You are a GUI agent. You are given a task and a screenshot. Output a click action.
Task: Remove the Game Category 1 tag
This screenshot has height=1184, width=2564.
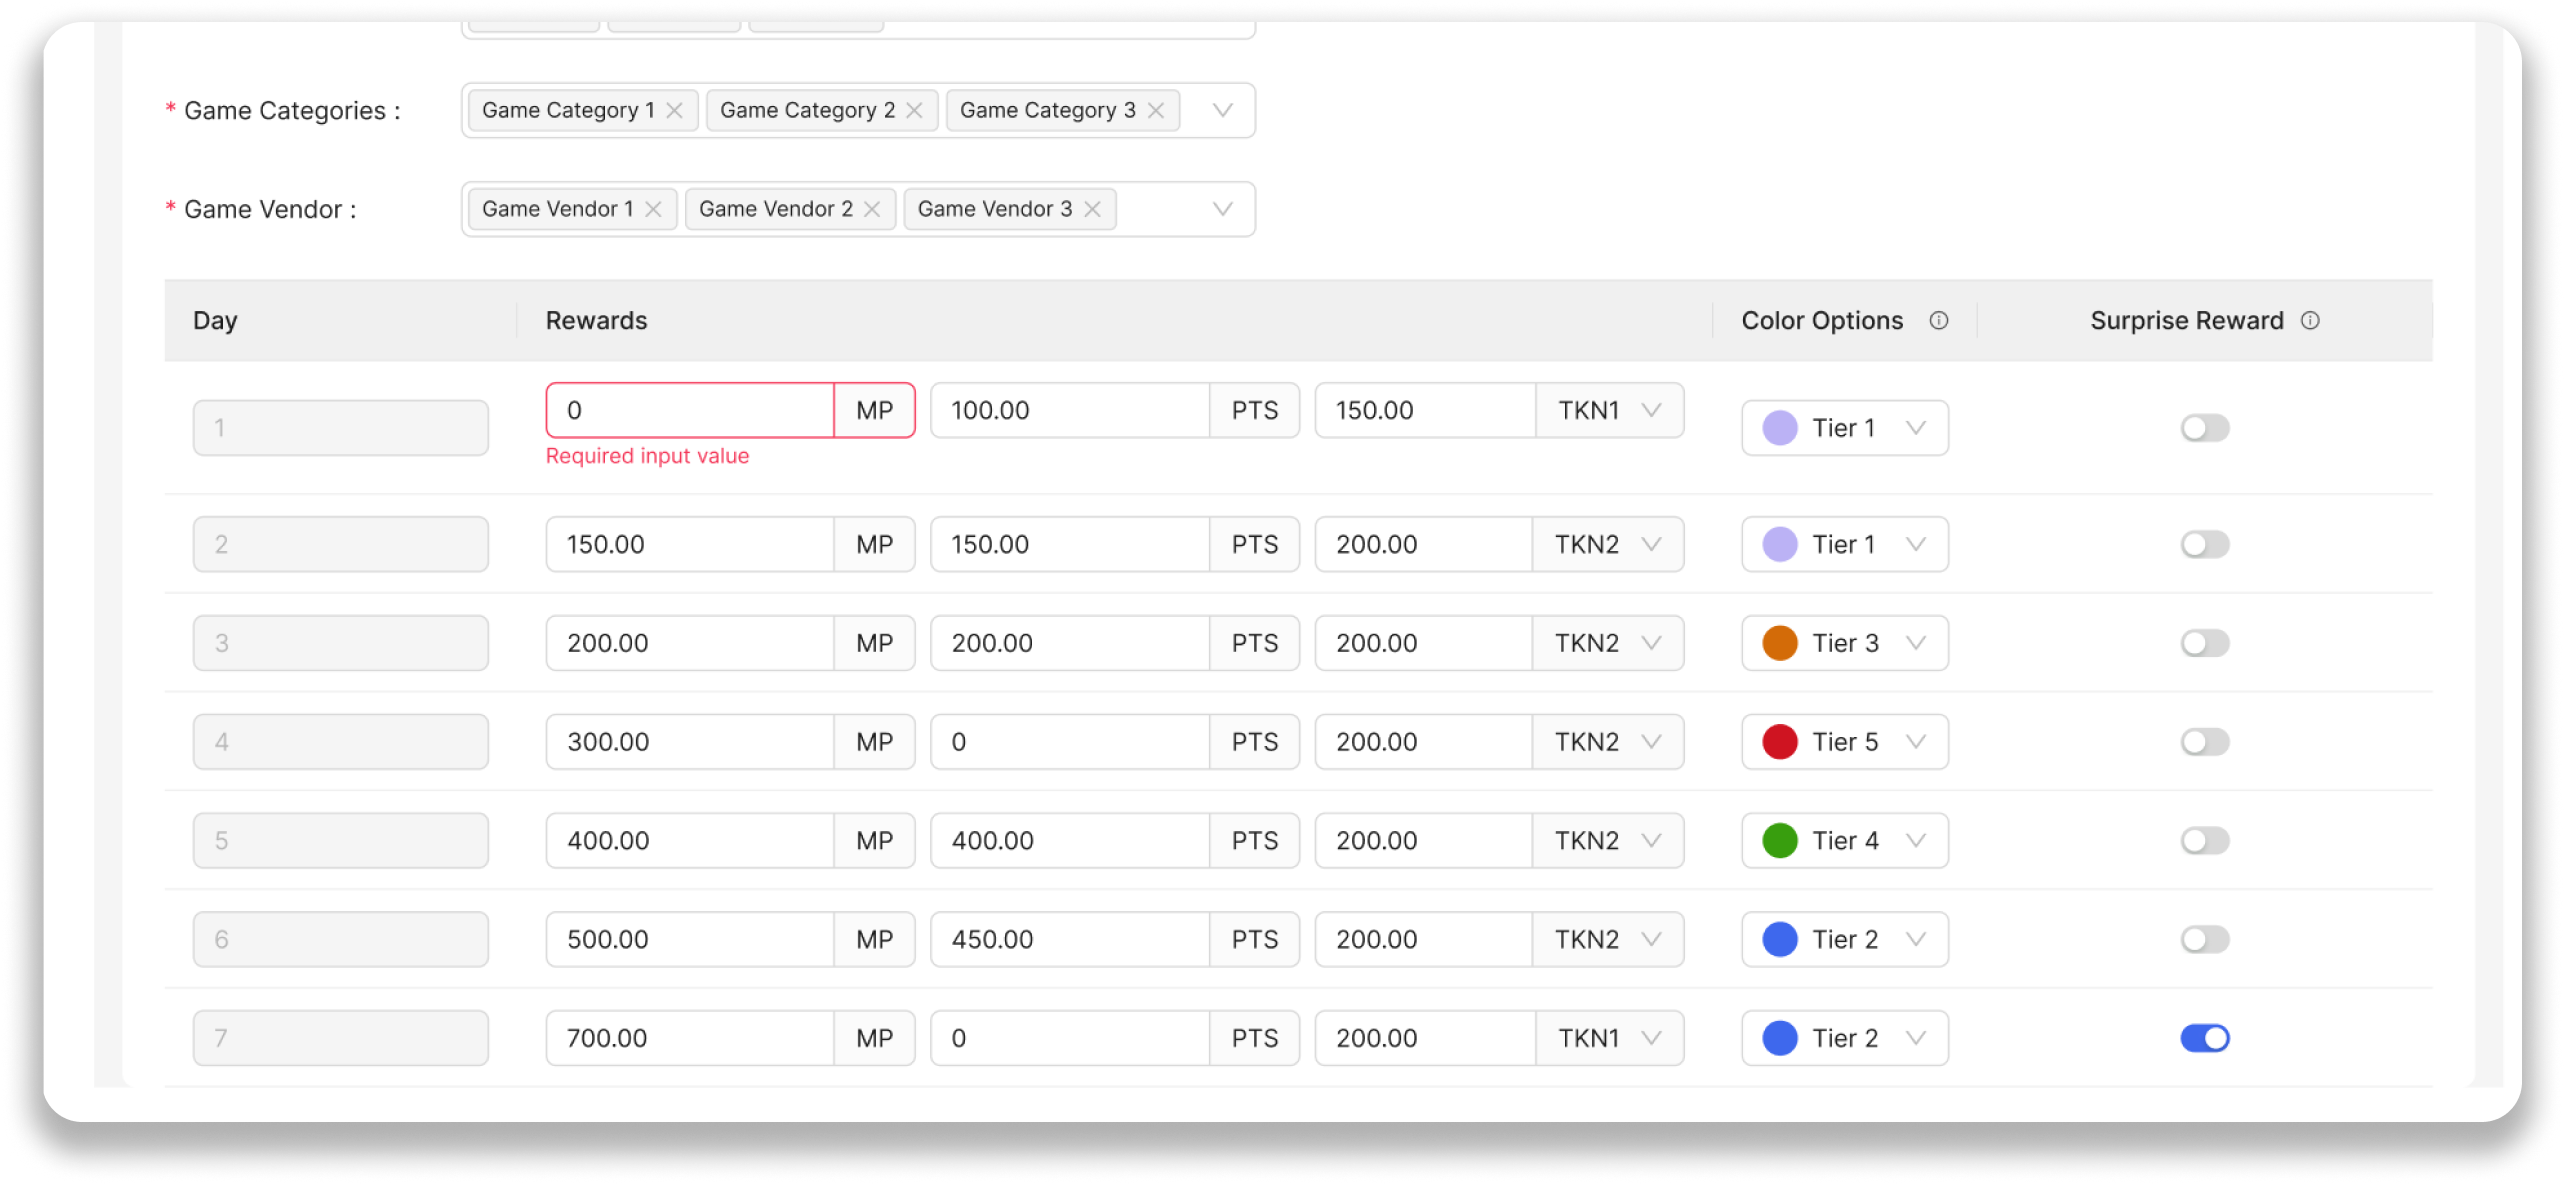(x=675, y=110)
